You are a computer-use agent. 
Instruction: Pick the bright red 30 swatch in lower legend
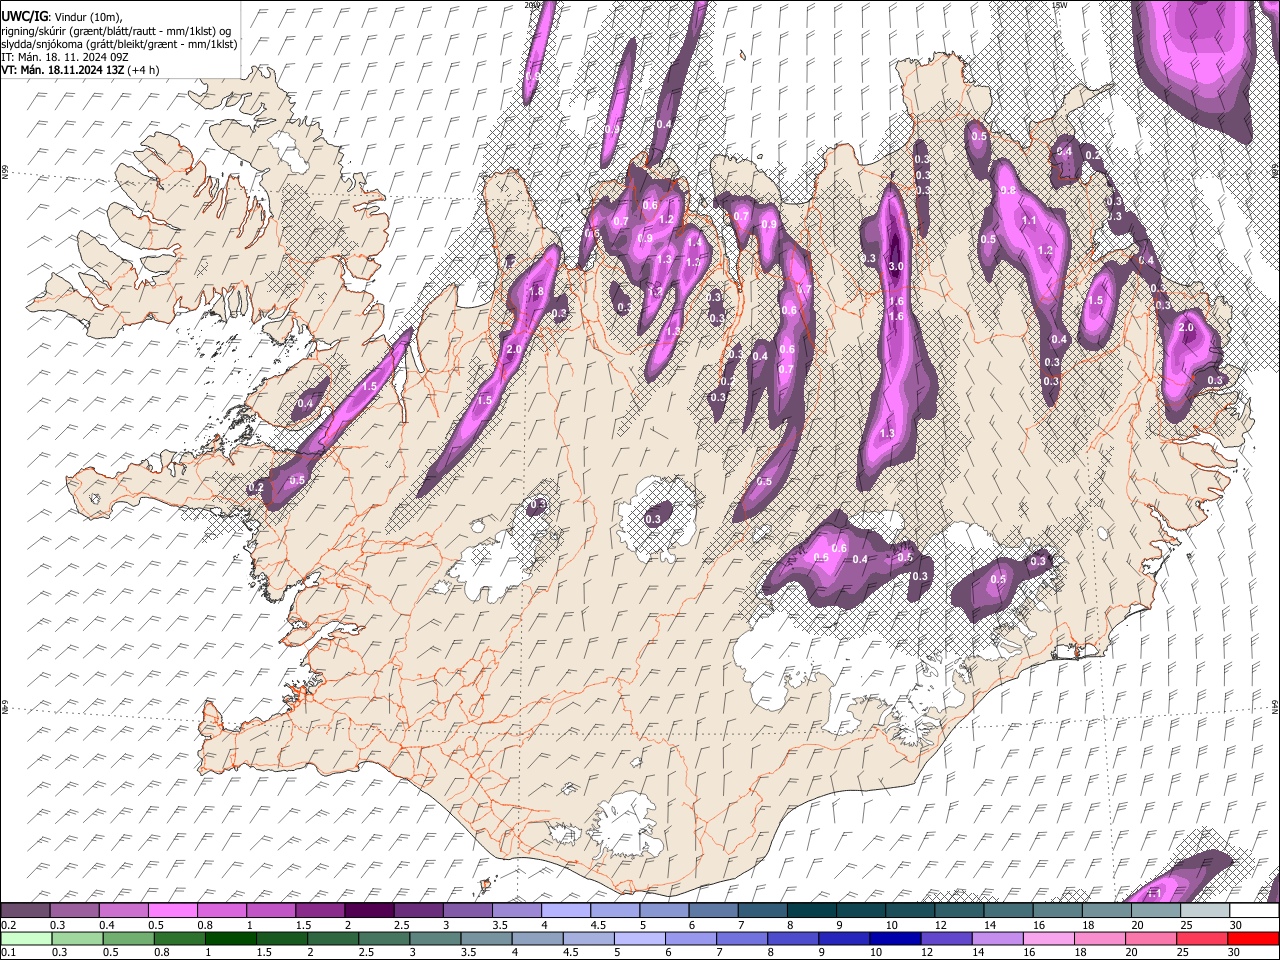[x=1253, y=938]
